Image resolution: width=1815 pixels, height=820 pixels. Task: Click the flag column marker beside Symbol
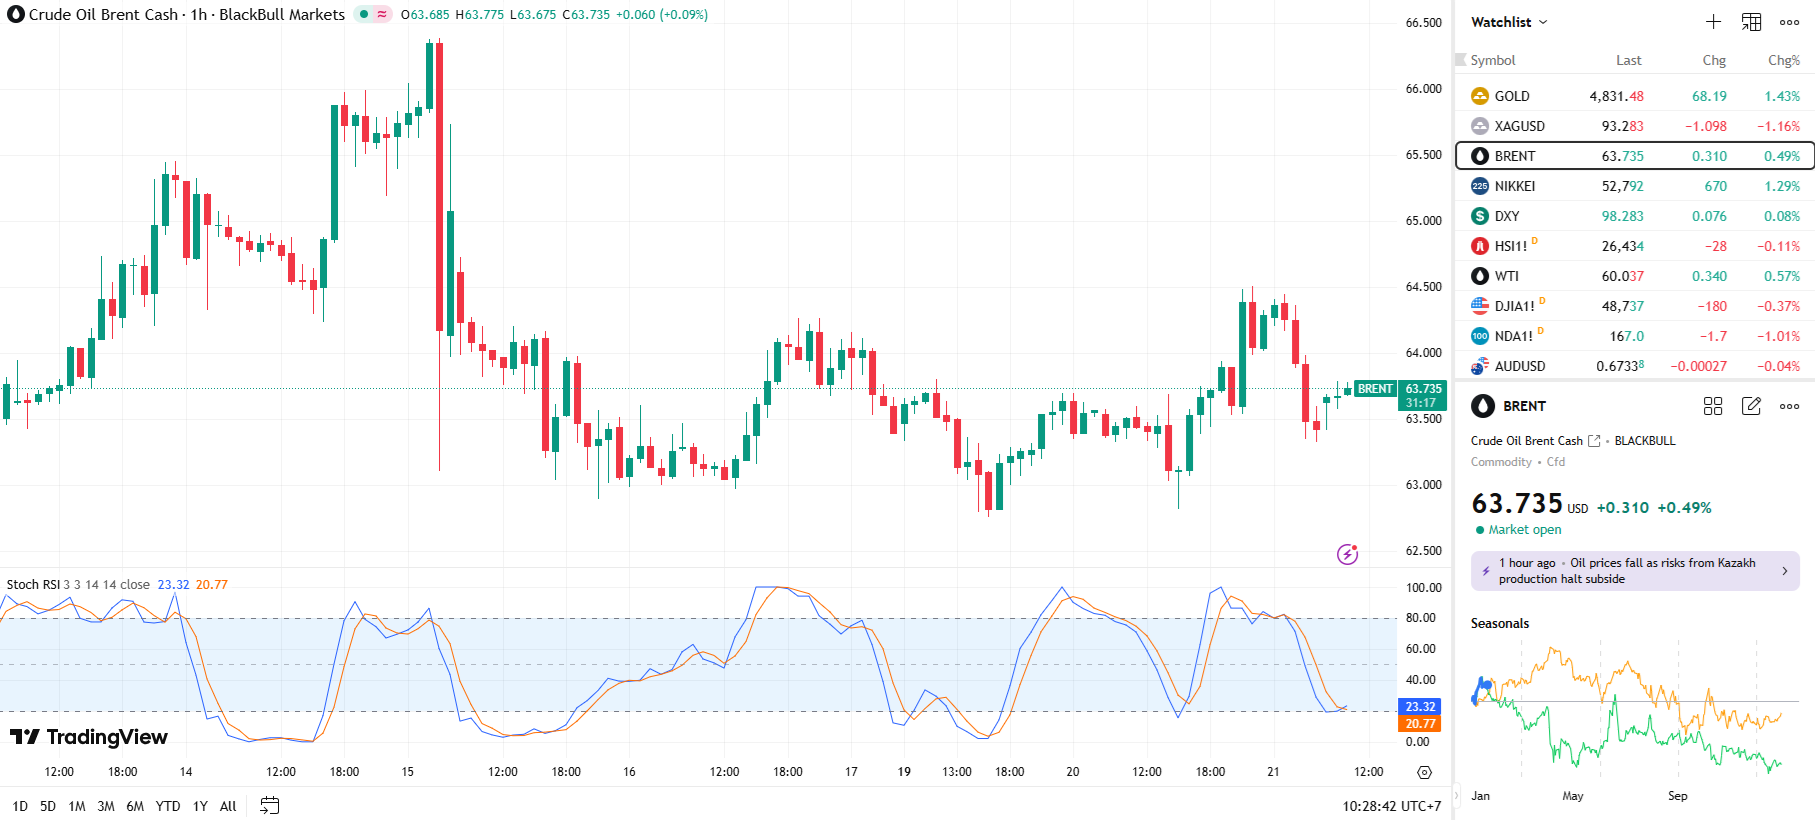click(x=1460, y=60)
